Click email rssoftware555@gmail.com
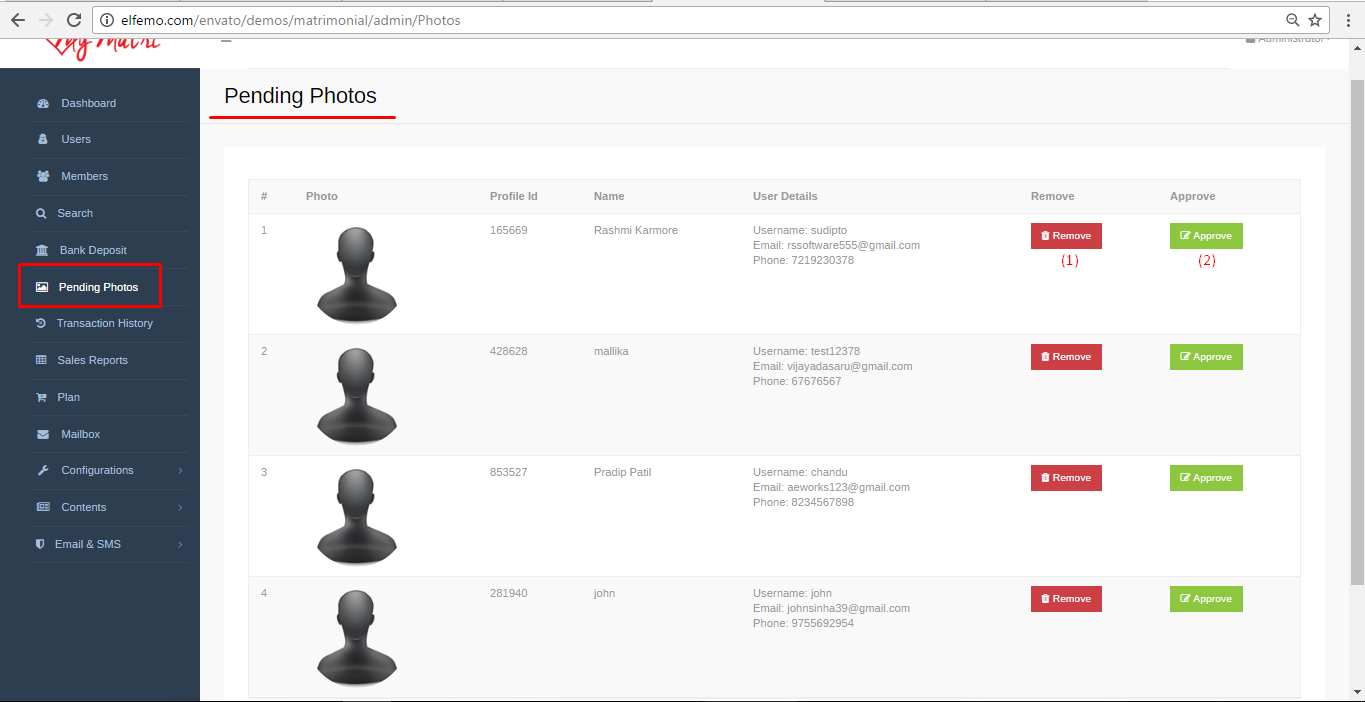The height and width of the screenshot is (702, 1365). tap(853, 245)
